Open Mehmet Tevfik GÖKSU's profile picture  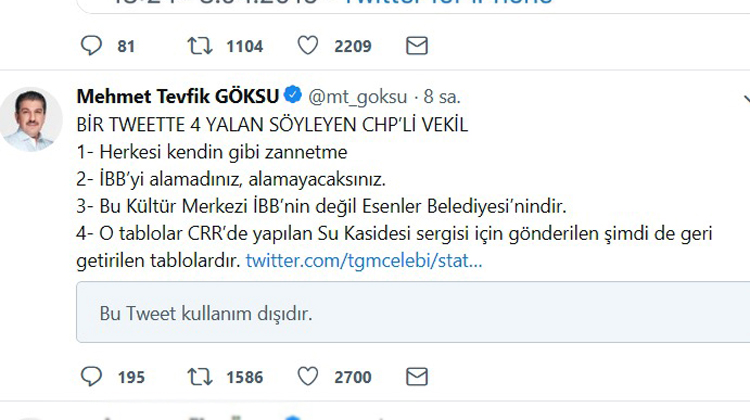click(31, 119)
